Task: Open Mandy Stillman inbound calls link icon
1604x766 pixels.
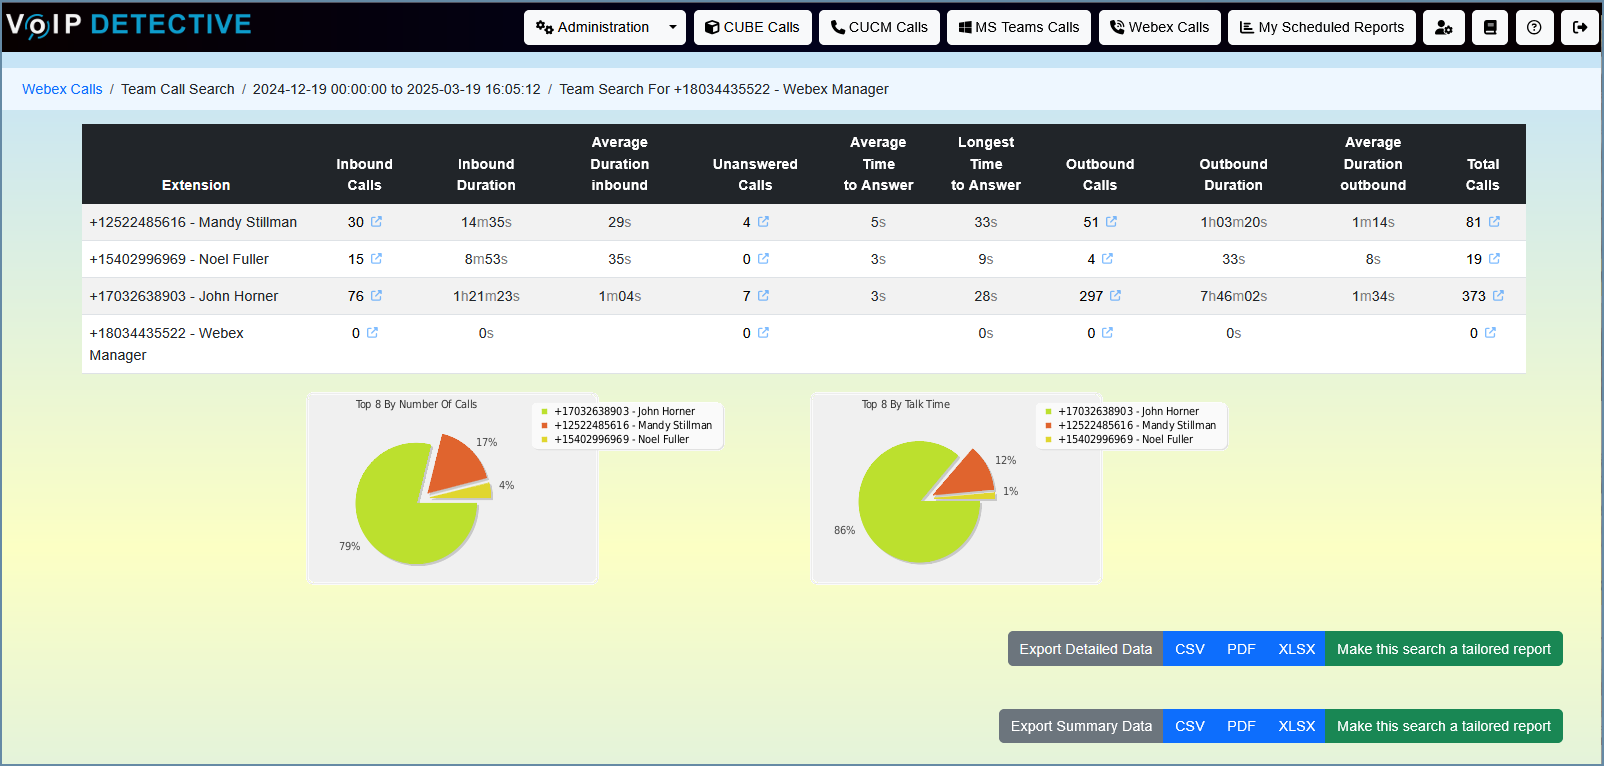Action: [x=376, y=222]
